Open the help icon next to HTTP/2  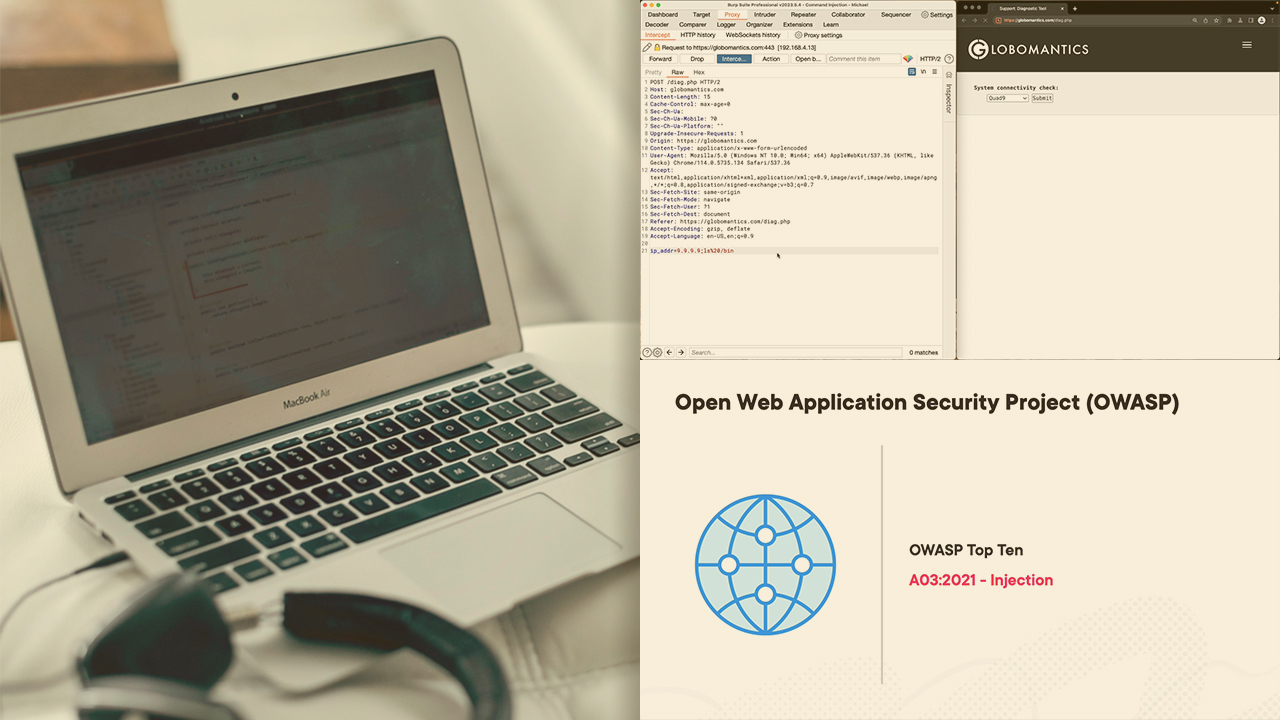pyautogui.click(x=949, y=59)
